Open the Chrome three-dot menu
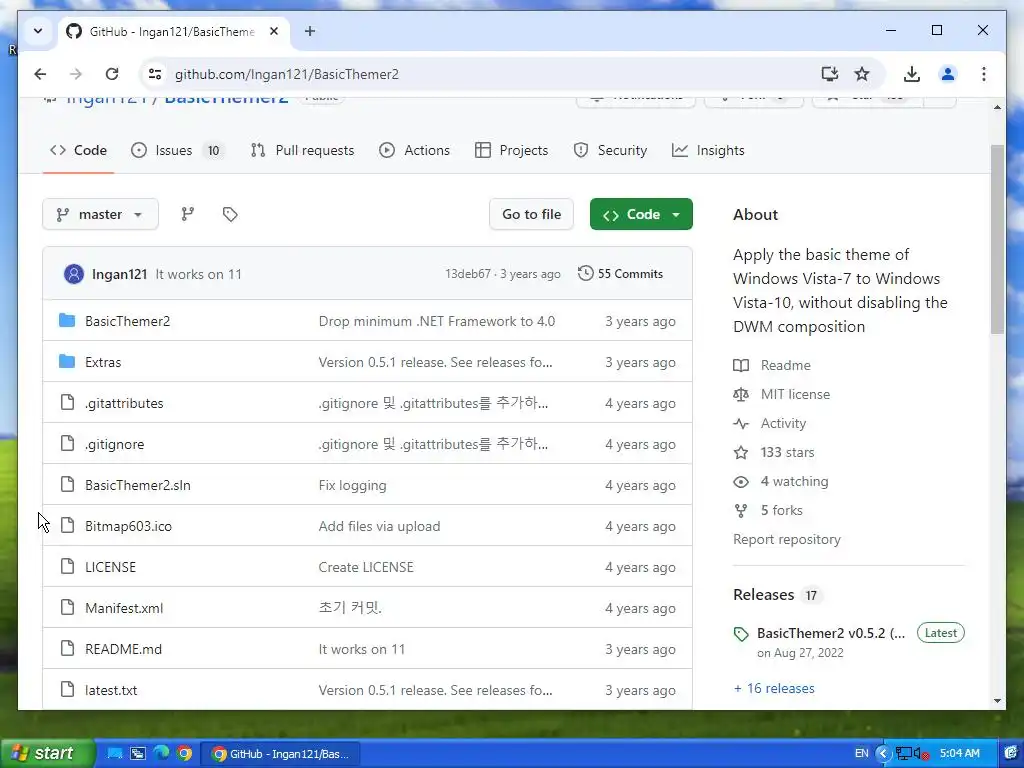The image size is (1024, 768). [984, 74]
